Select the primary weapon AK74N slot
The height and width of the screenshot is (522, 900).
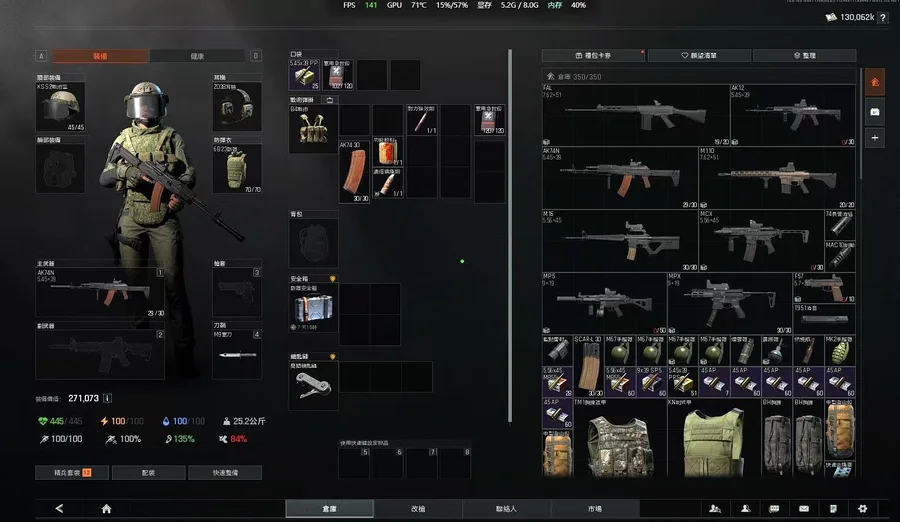[100, 292]
